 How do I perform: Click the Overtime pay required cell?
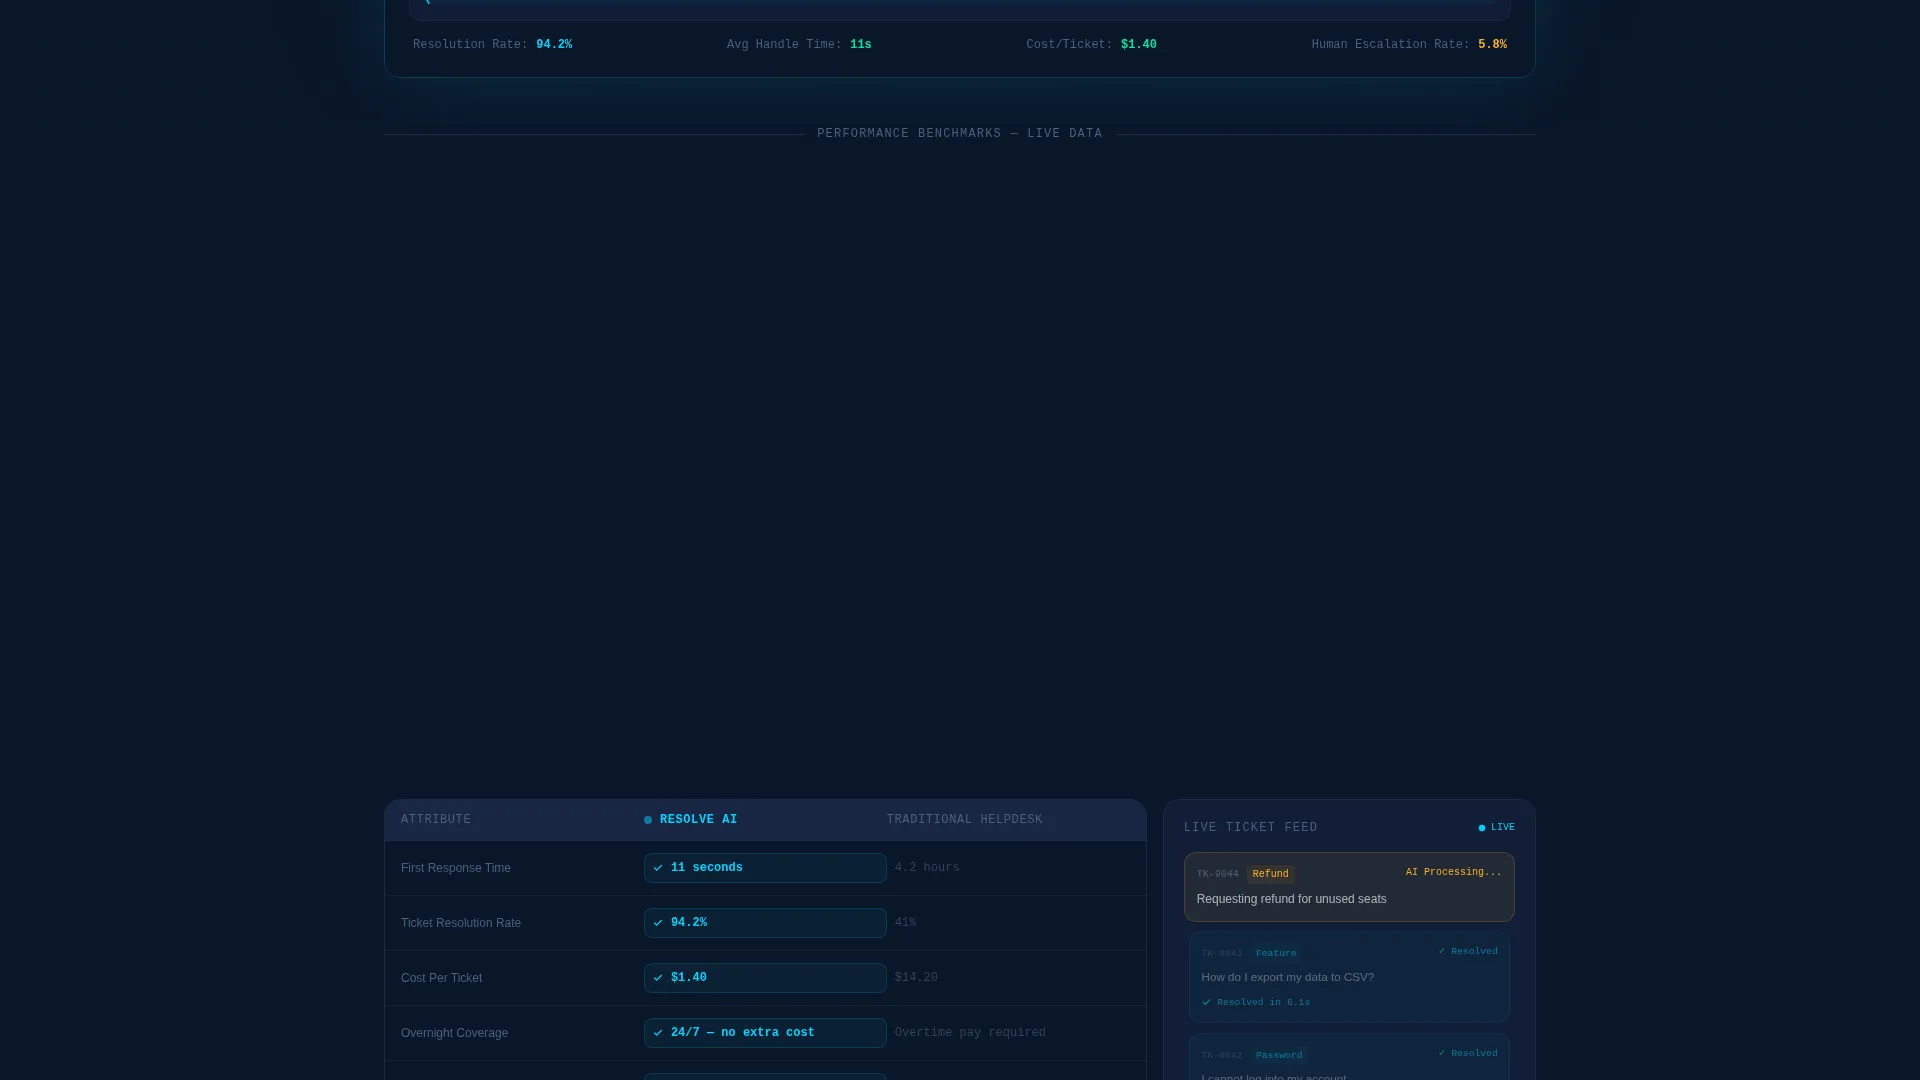click(x=970, y=1033)
